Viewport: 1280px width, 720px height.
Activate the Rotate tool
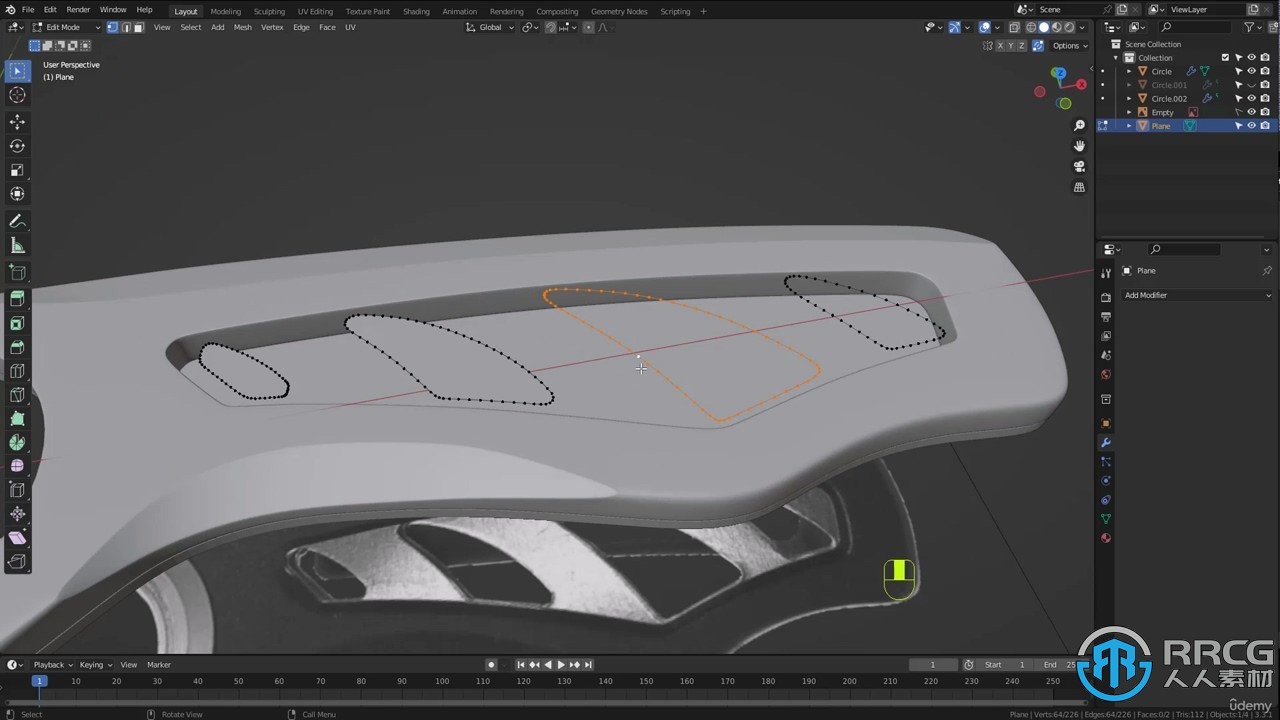pos(17,146)
